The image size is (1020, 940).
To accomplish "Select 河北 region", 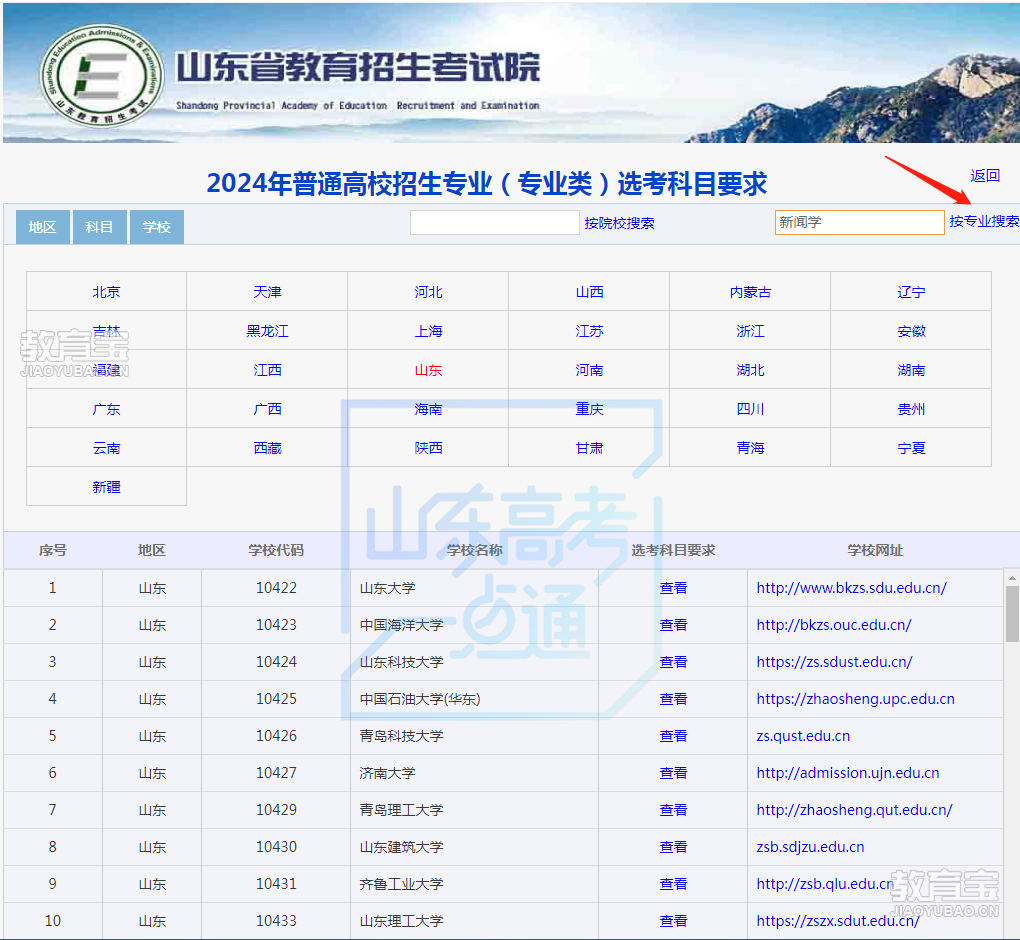I will click(x=428, y=292).
